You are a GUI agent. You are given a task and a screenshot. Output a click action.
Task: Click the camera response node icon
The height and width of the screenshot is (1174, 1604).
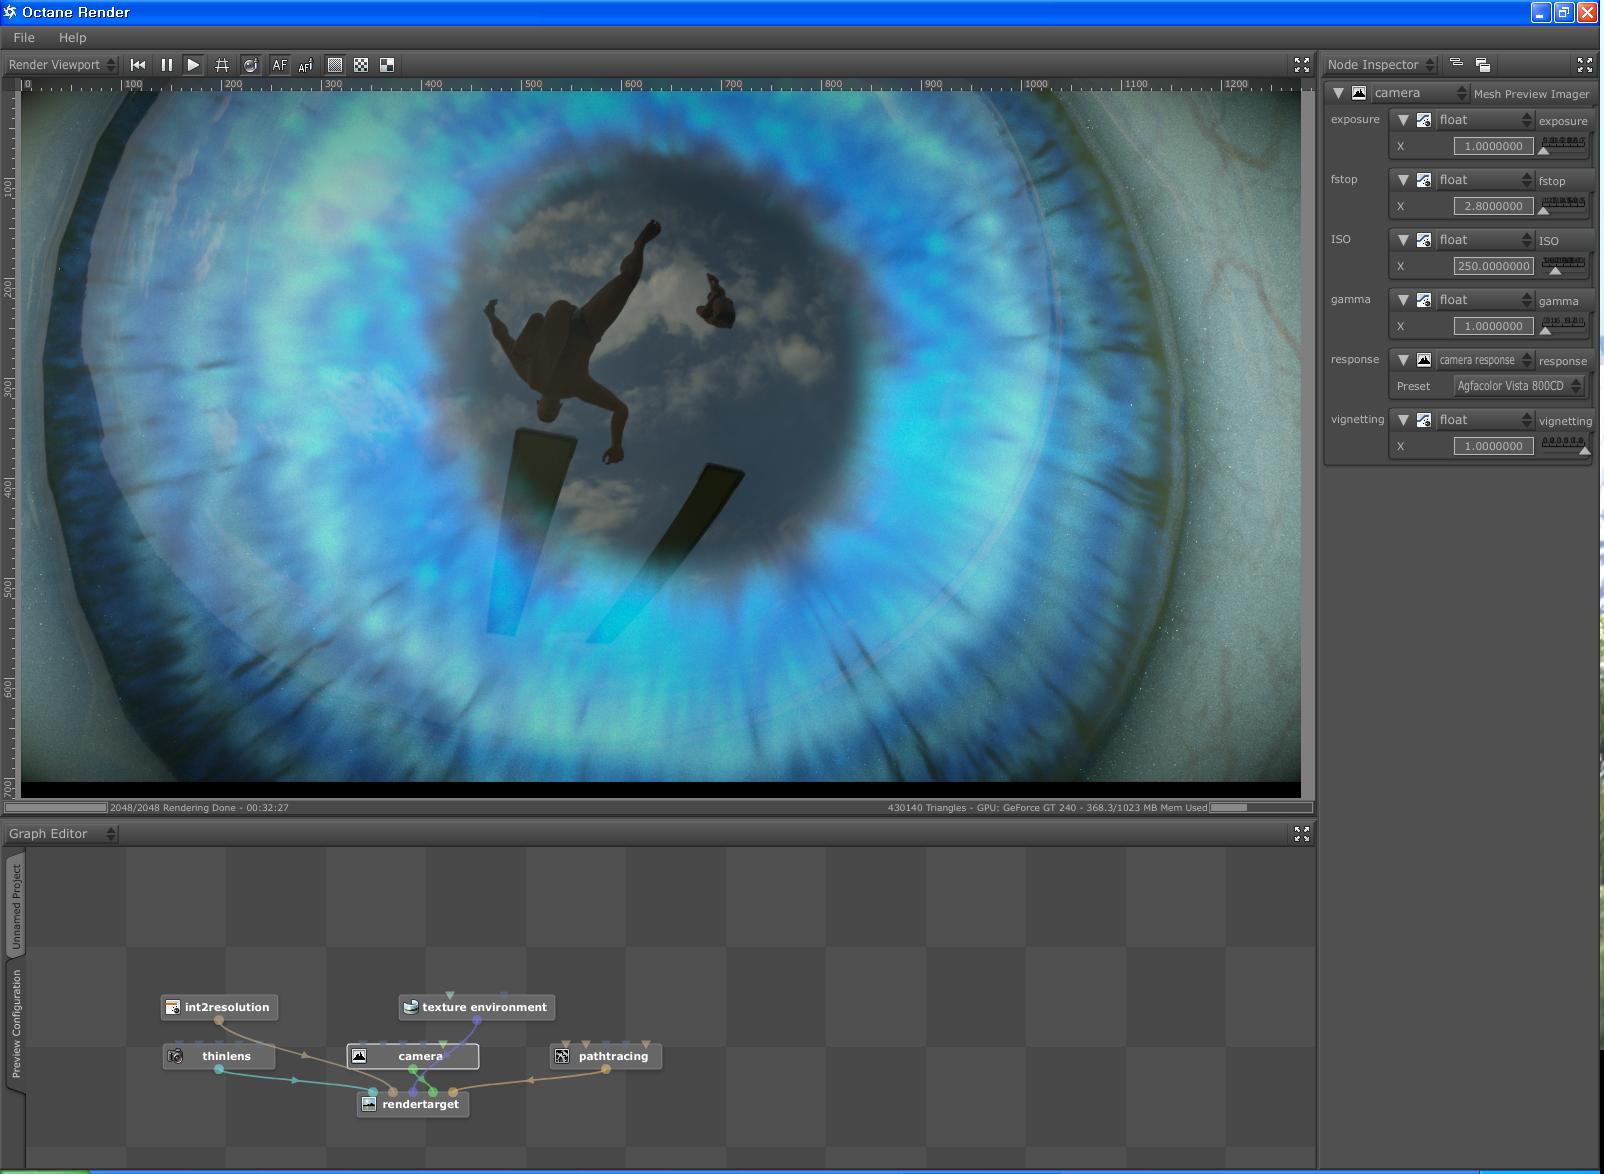pyautogui.click(x=1424, y=360)
